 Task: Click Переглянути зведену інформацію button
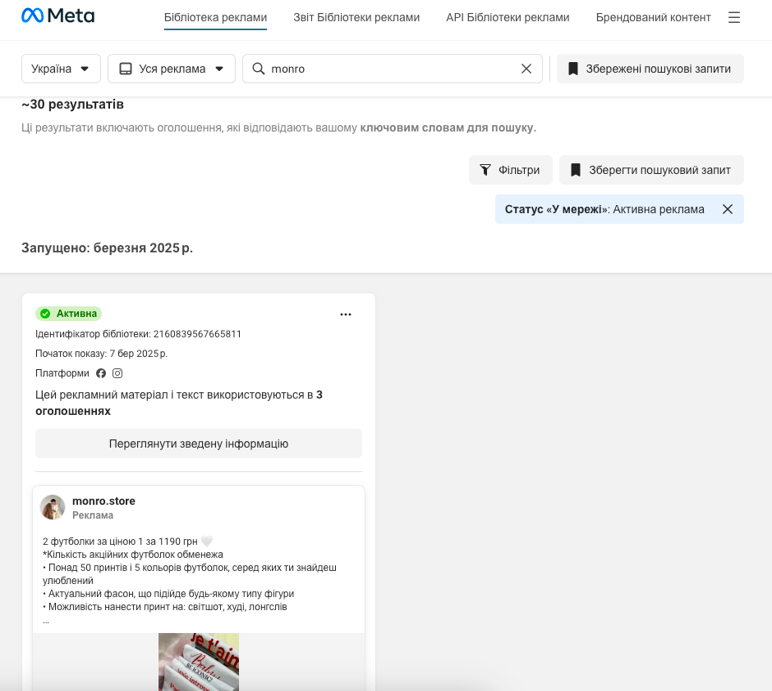tap(198, 444)
